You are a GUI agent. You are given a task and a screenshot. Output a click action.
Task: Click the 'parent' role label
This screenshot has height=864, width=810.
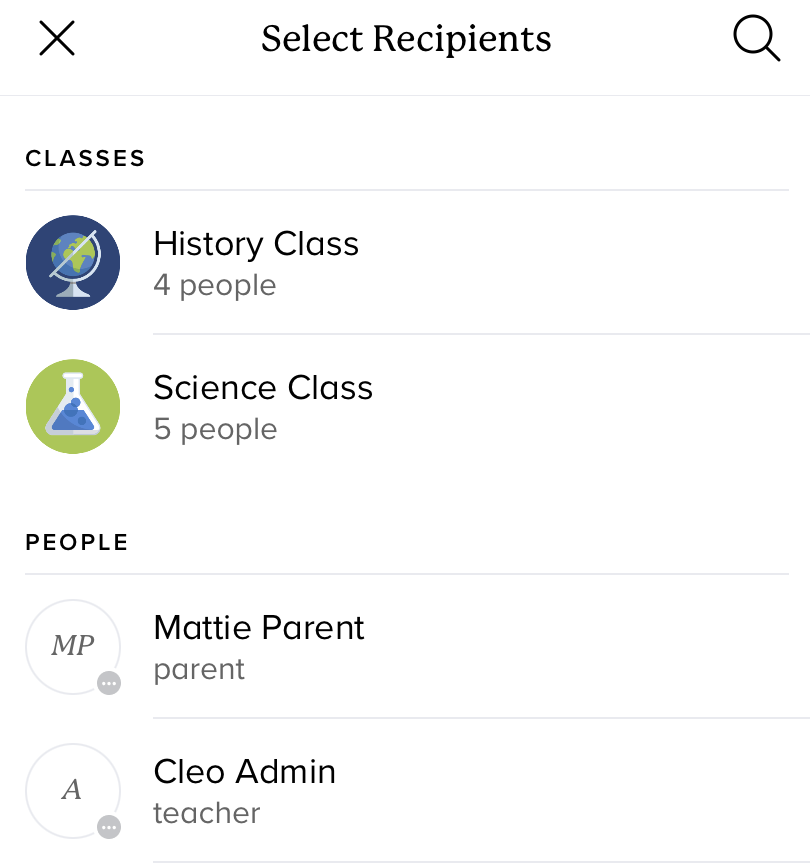(x=199, y=670)
